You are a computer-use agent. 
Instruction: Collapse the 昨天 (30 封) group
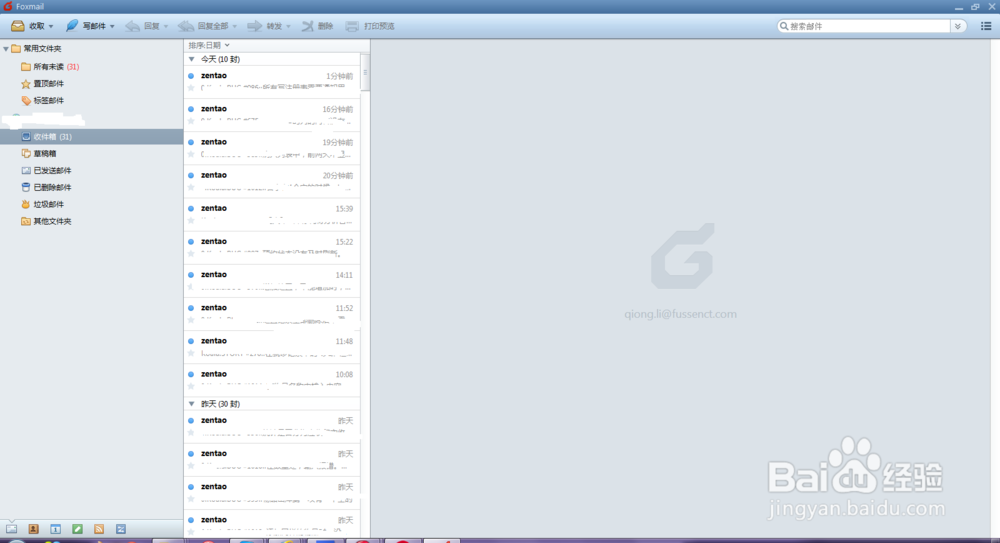(191, 404)
